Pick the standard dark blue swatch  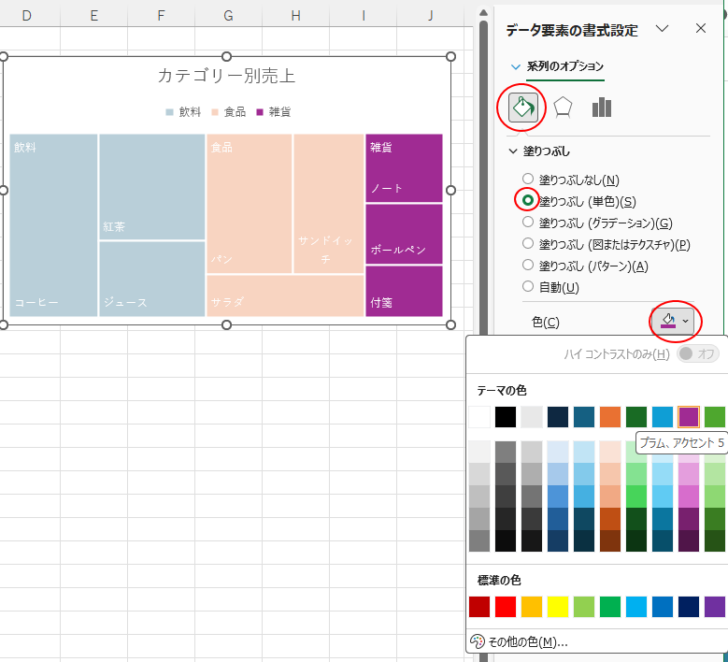(x=689, y=607)
